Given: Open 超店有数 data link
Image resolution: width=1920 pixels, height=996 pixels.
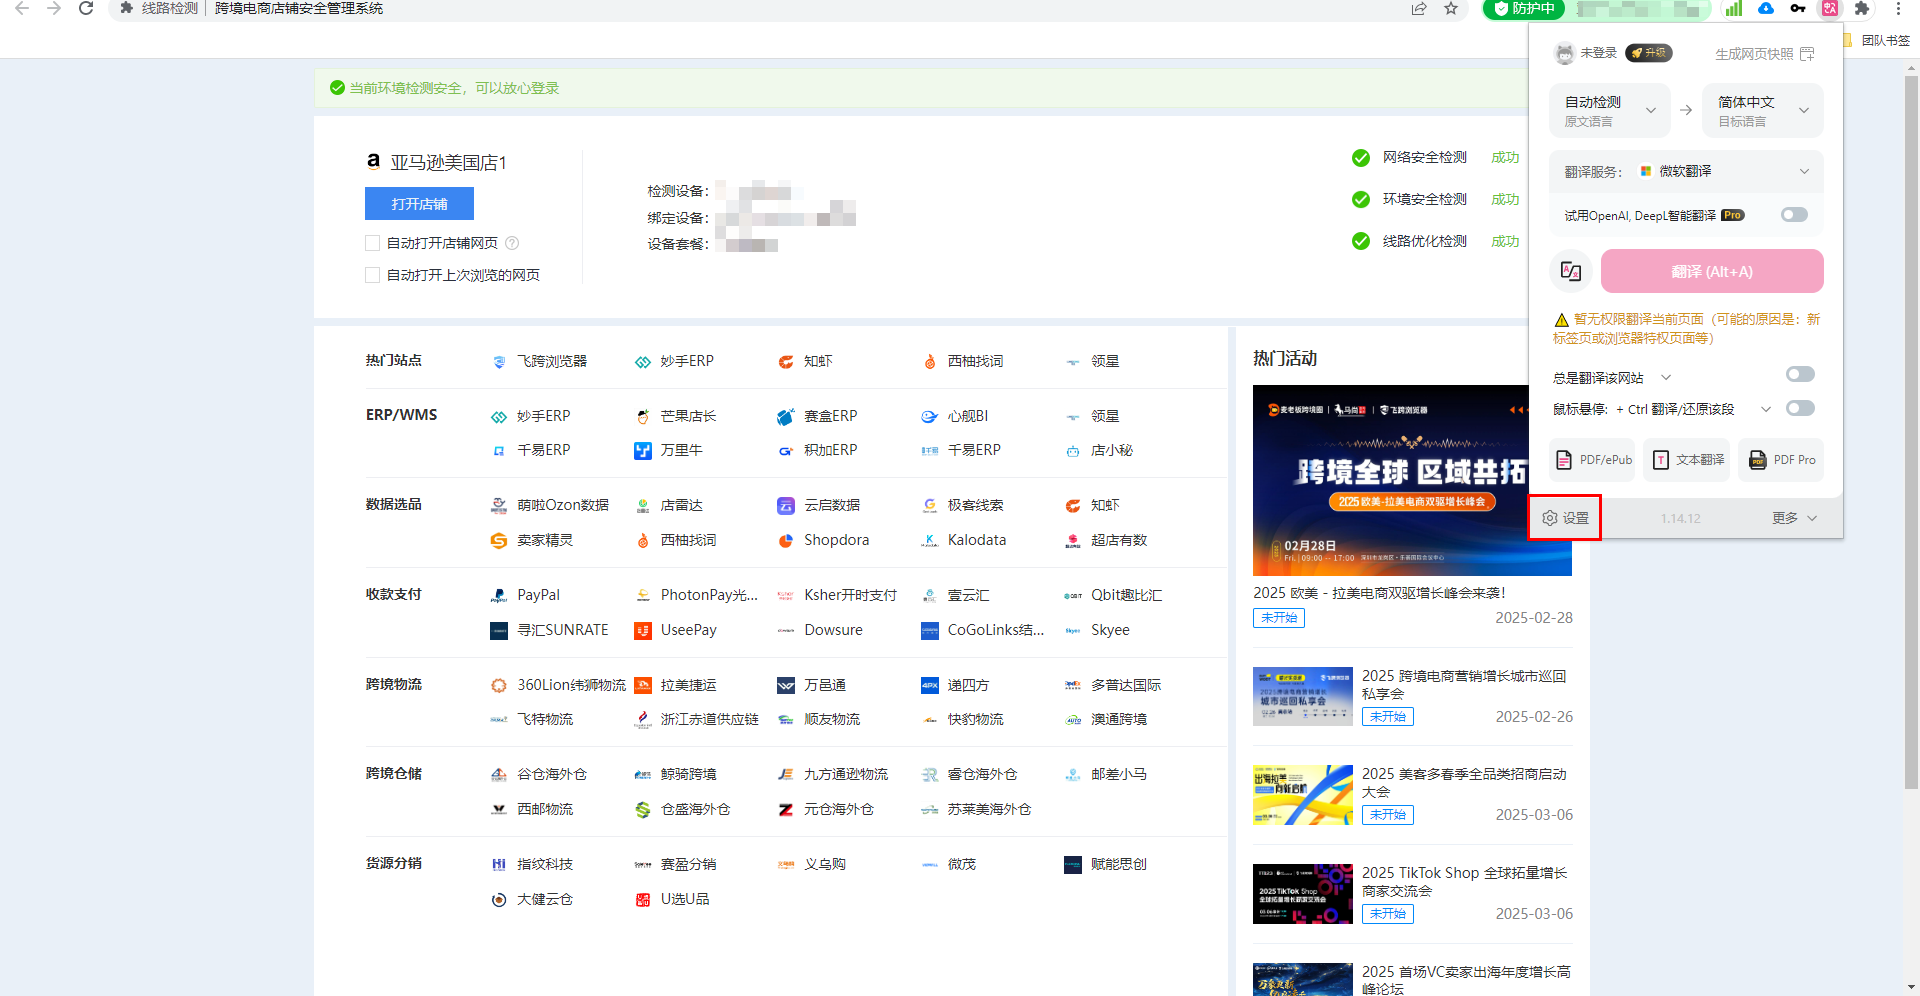Looking at the screenshot, I should [x=1105, y=540].
